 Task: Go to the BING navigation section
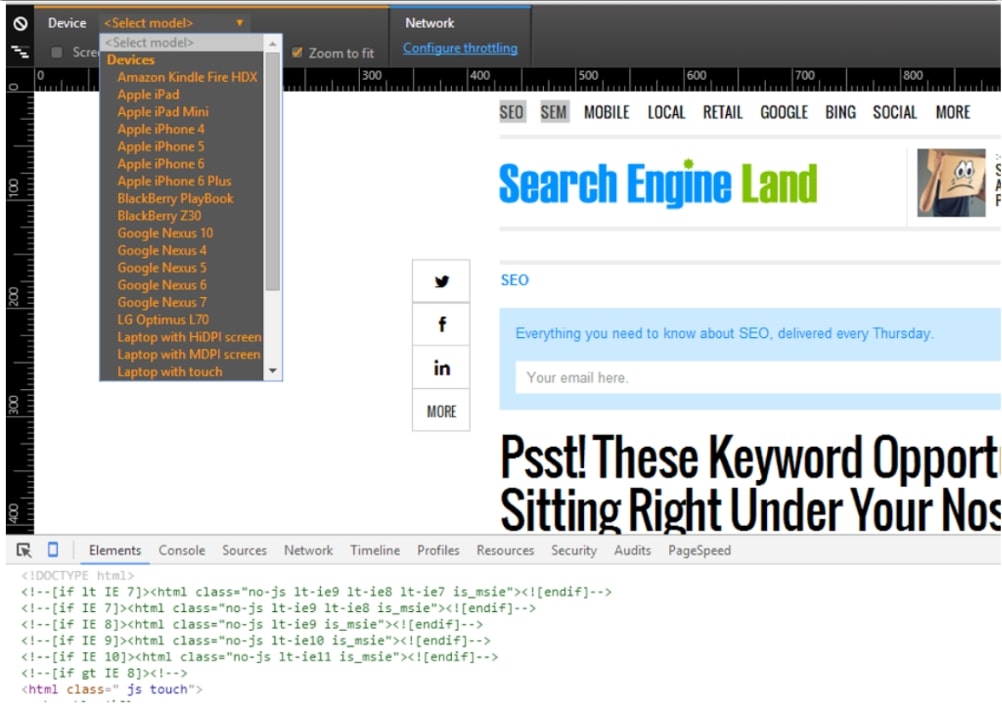[x=840, y=113]
